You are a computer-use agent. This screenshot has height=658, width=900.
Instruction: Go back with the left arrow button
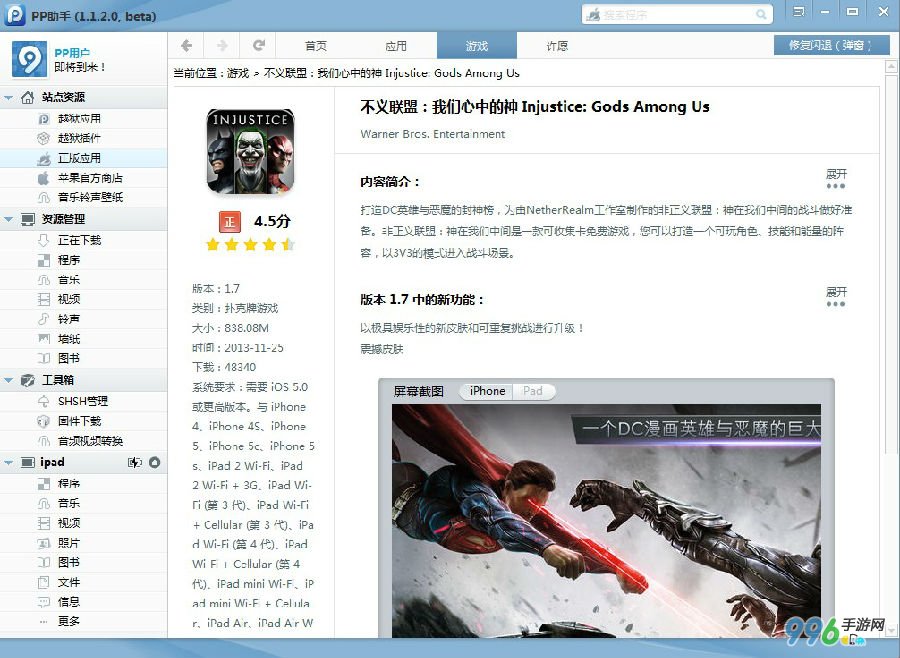[187, 45]
